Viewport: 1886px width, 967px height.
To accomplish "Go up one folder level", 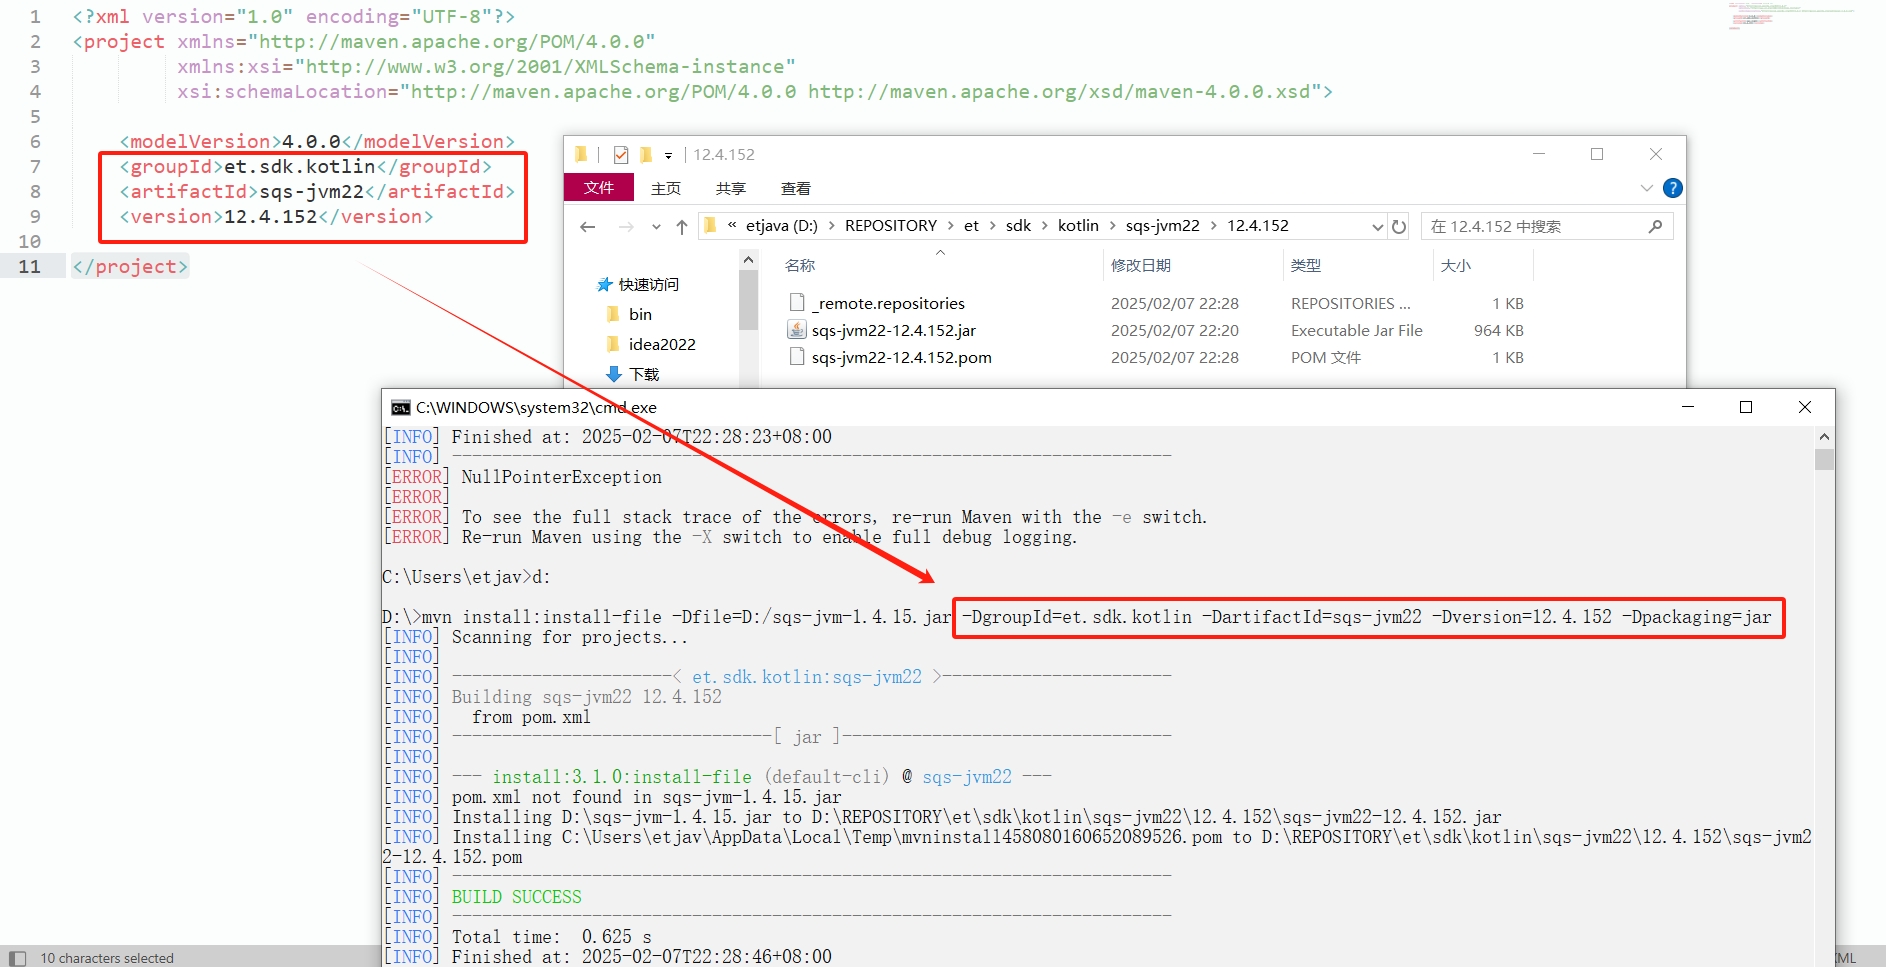I will coord(681,227).
